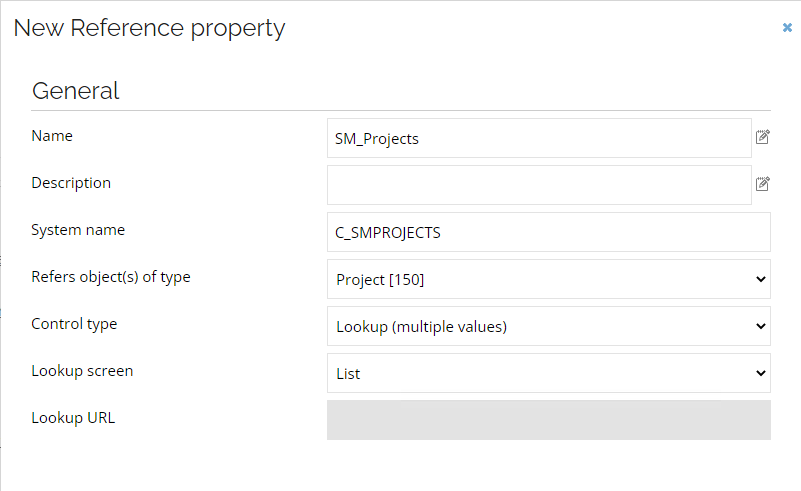Click the Name label

pos(52,136)
